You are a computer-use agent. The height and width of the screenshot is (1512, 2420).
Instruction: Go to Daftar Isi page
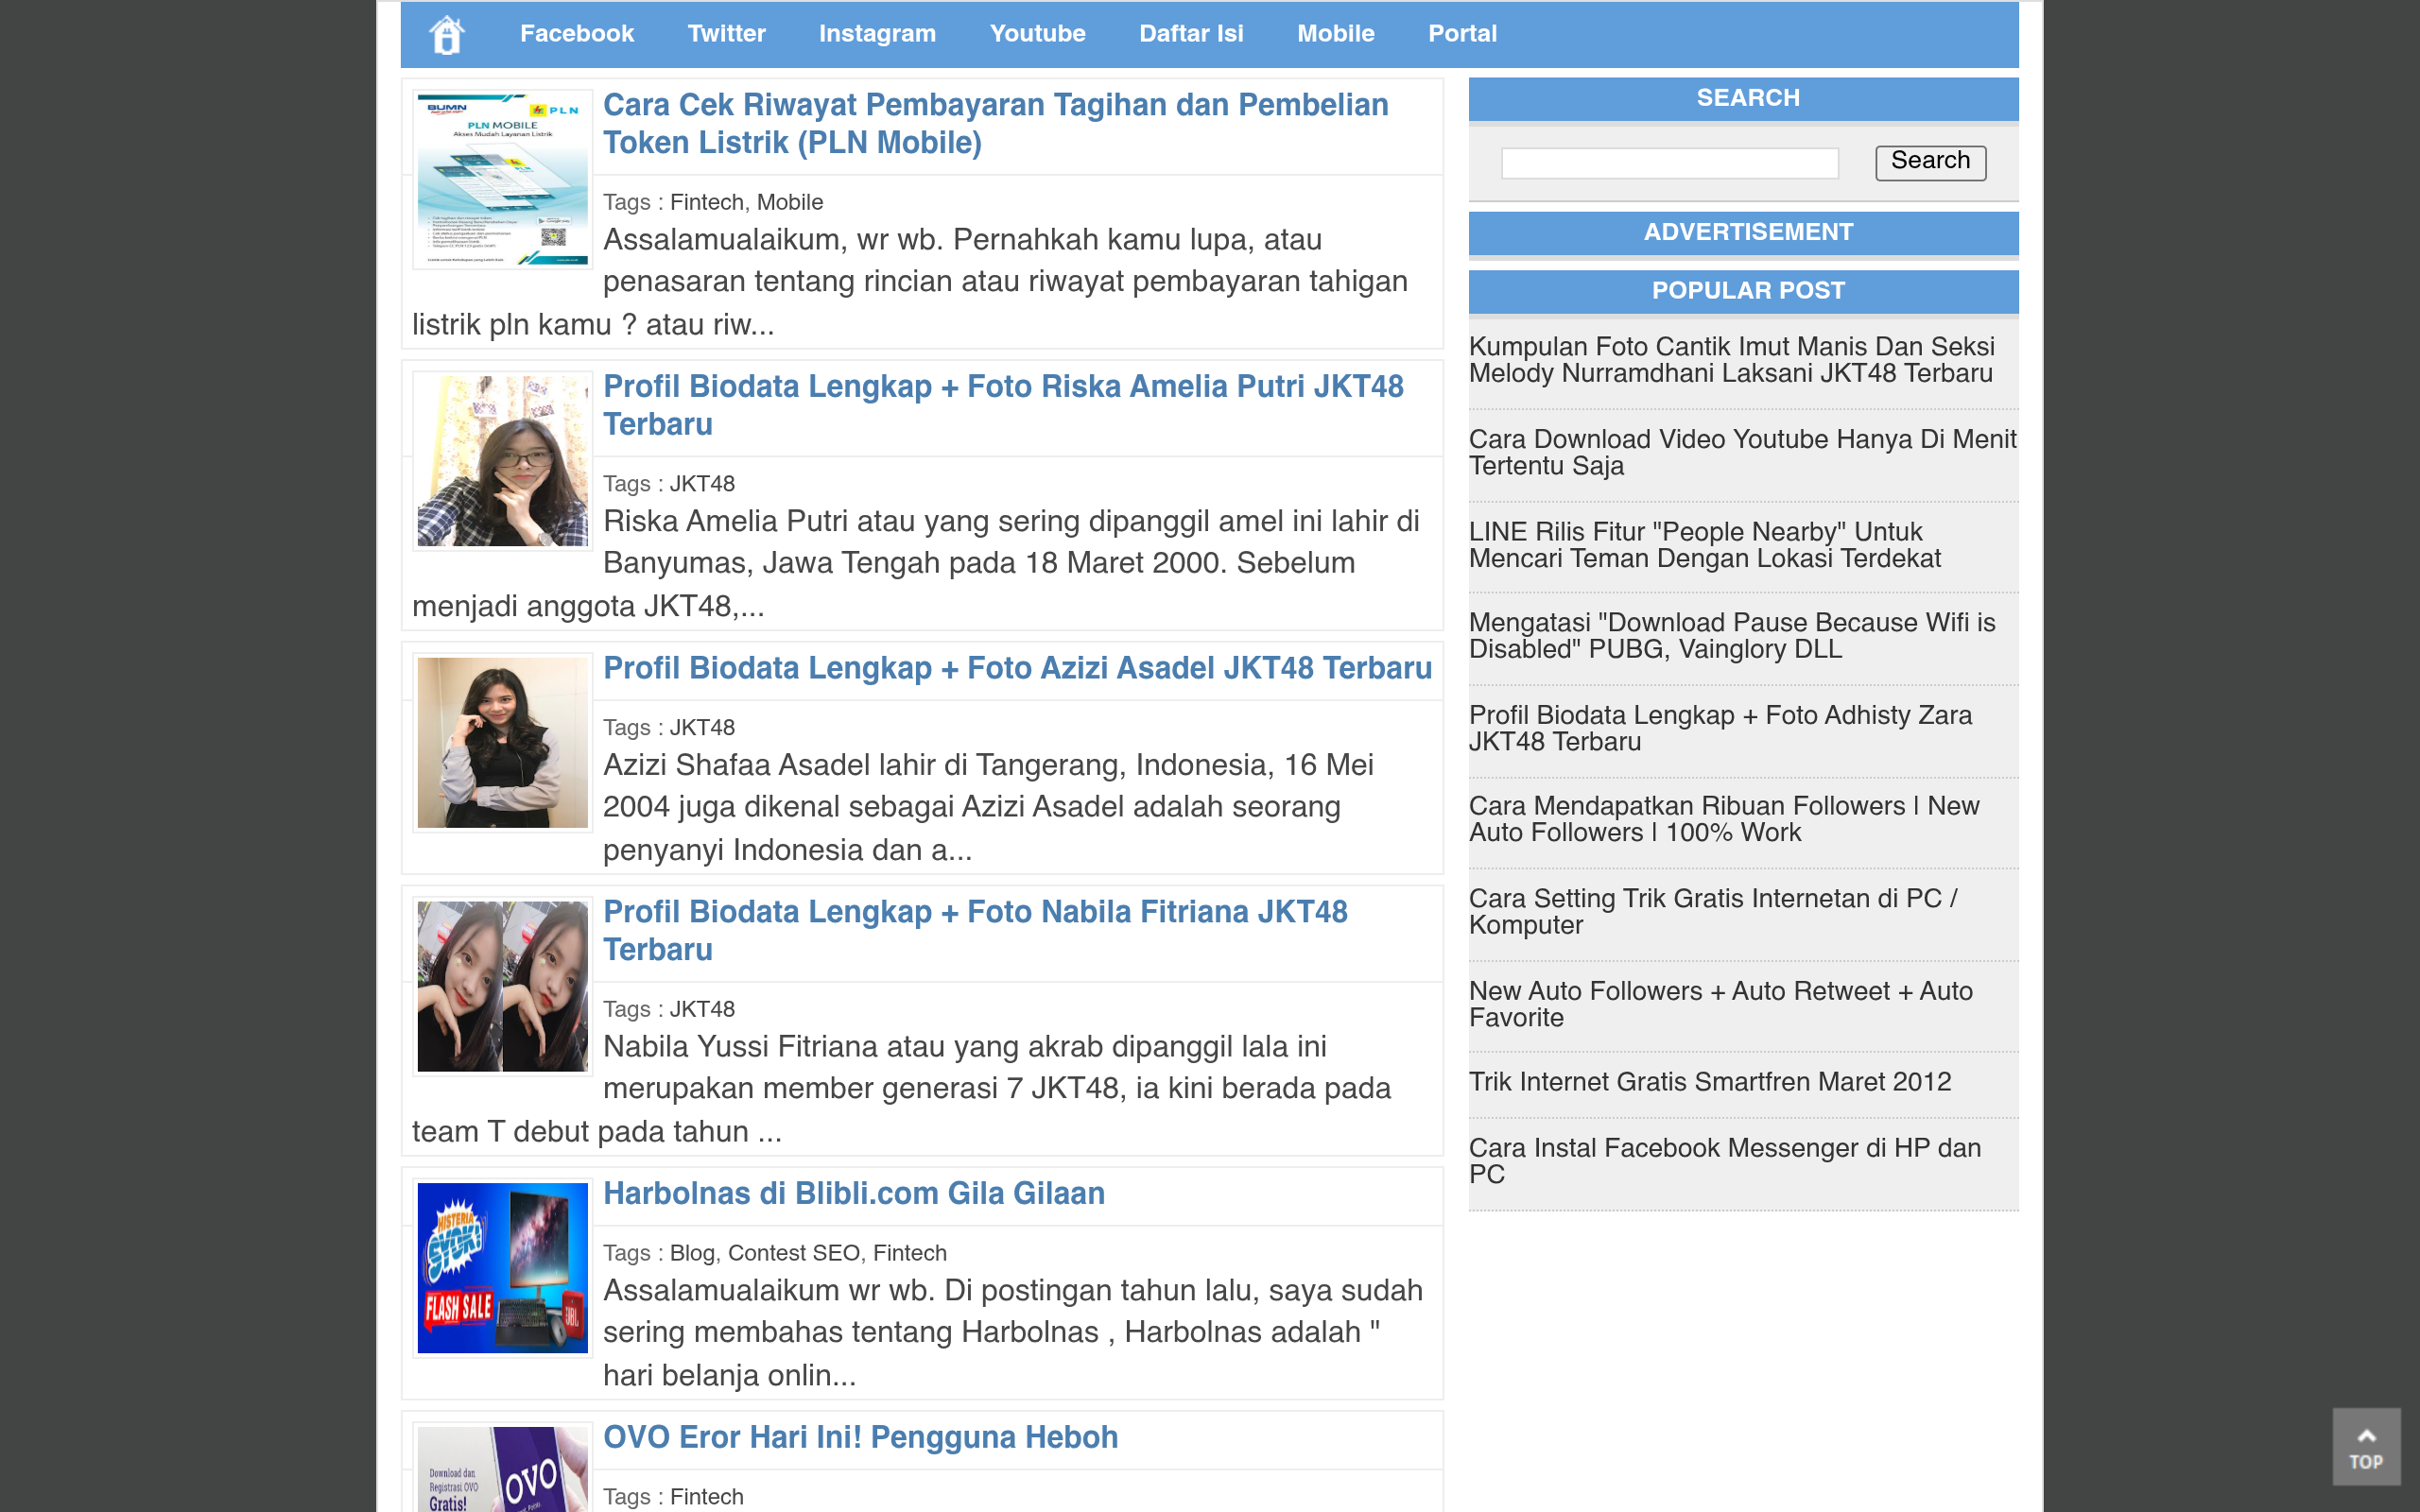[1191, 34]
